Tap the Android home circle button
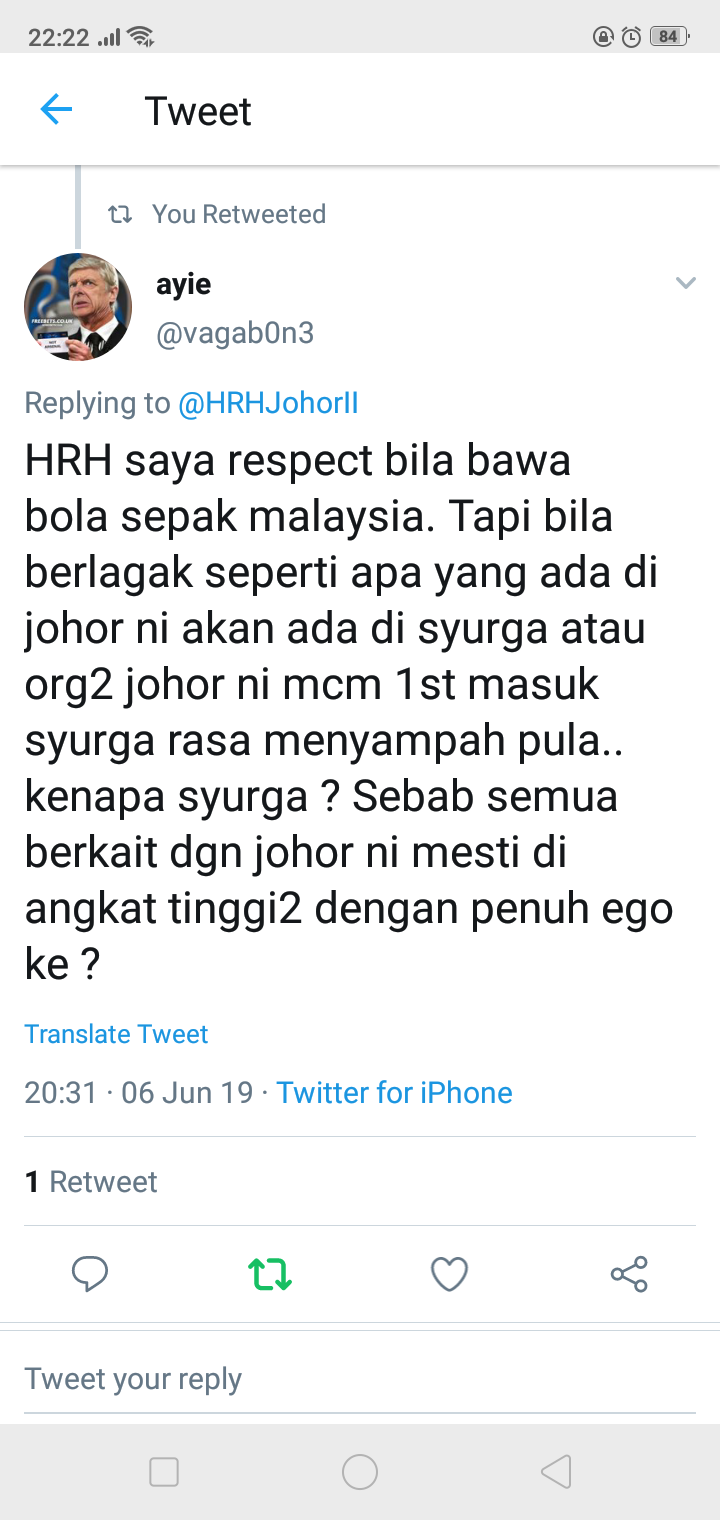720x1520 pixels. pyautogui.click(x=360, y=1471)
